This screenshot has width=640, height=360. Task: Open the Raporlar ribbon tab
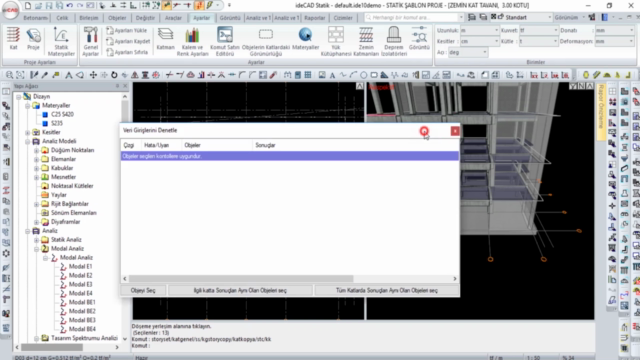pos(315,18)
